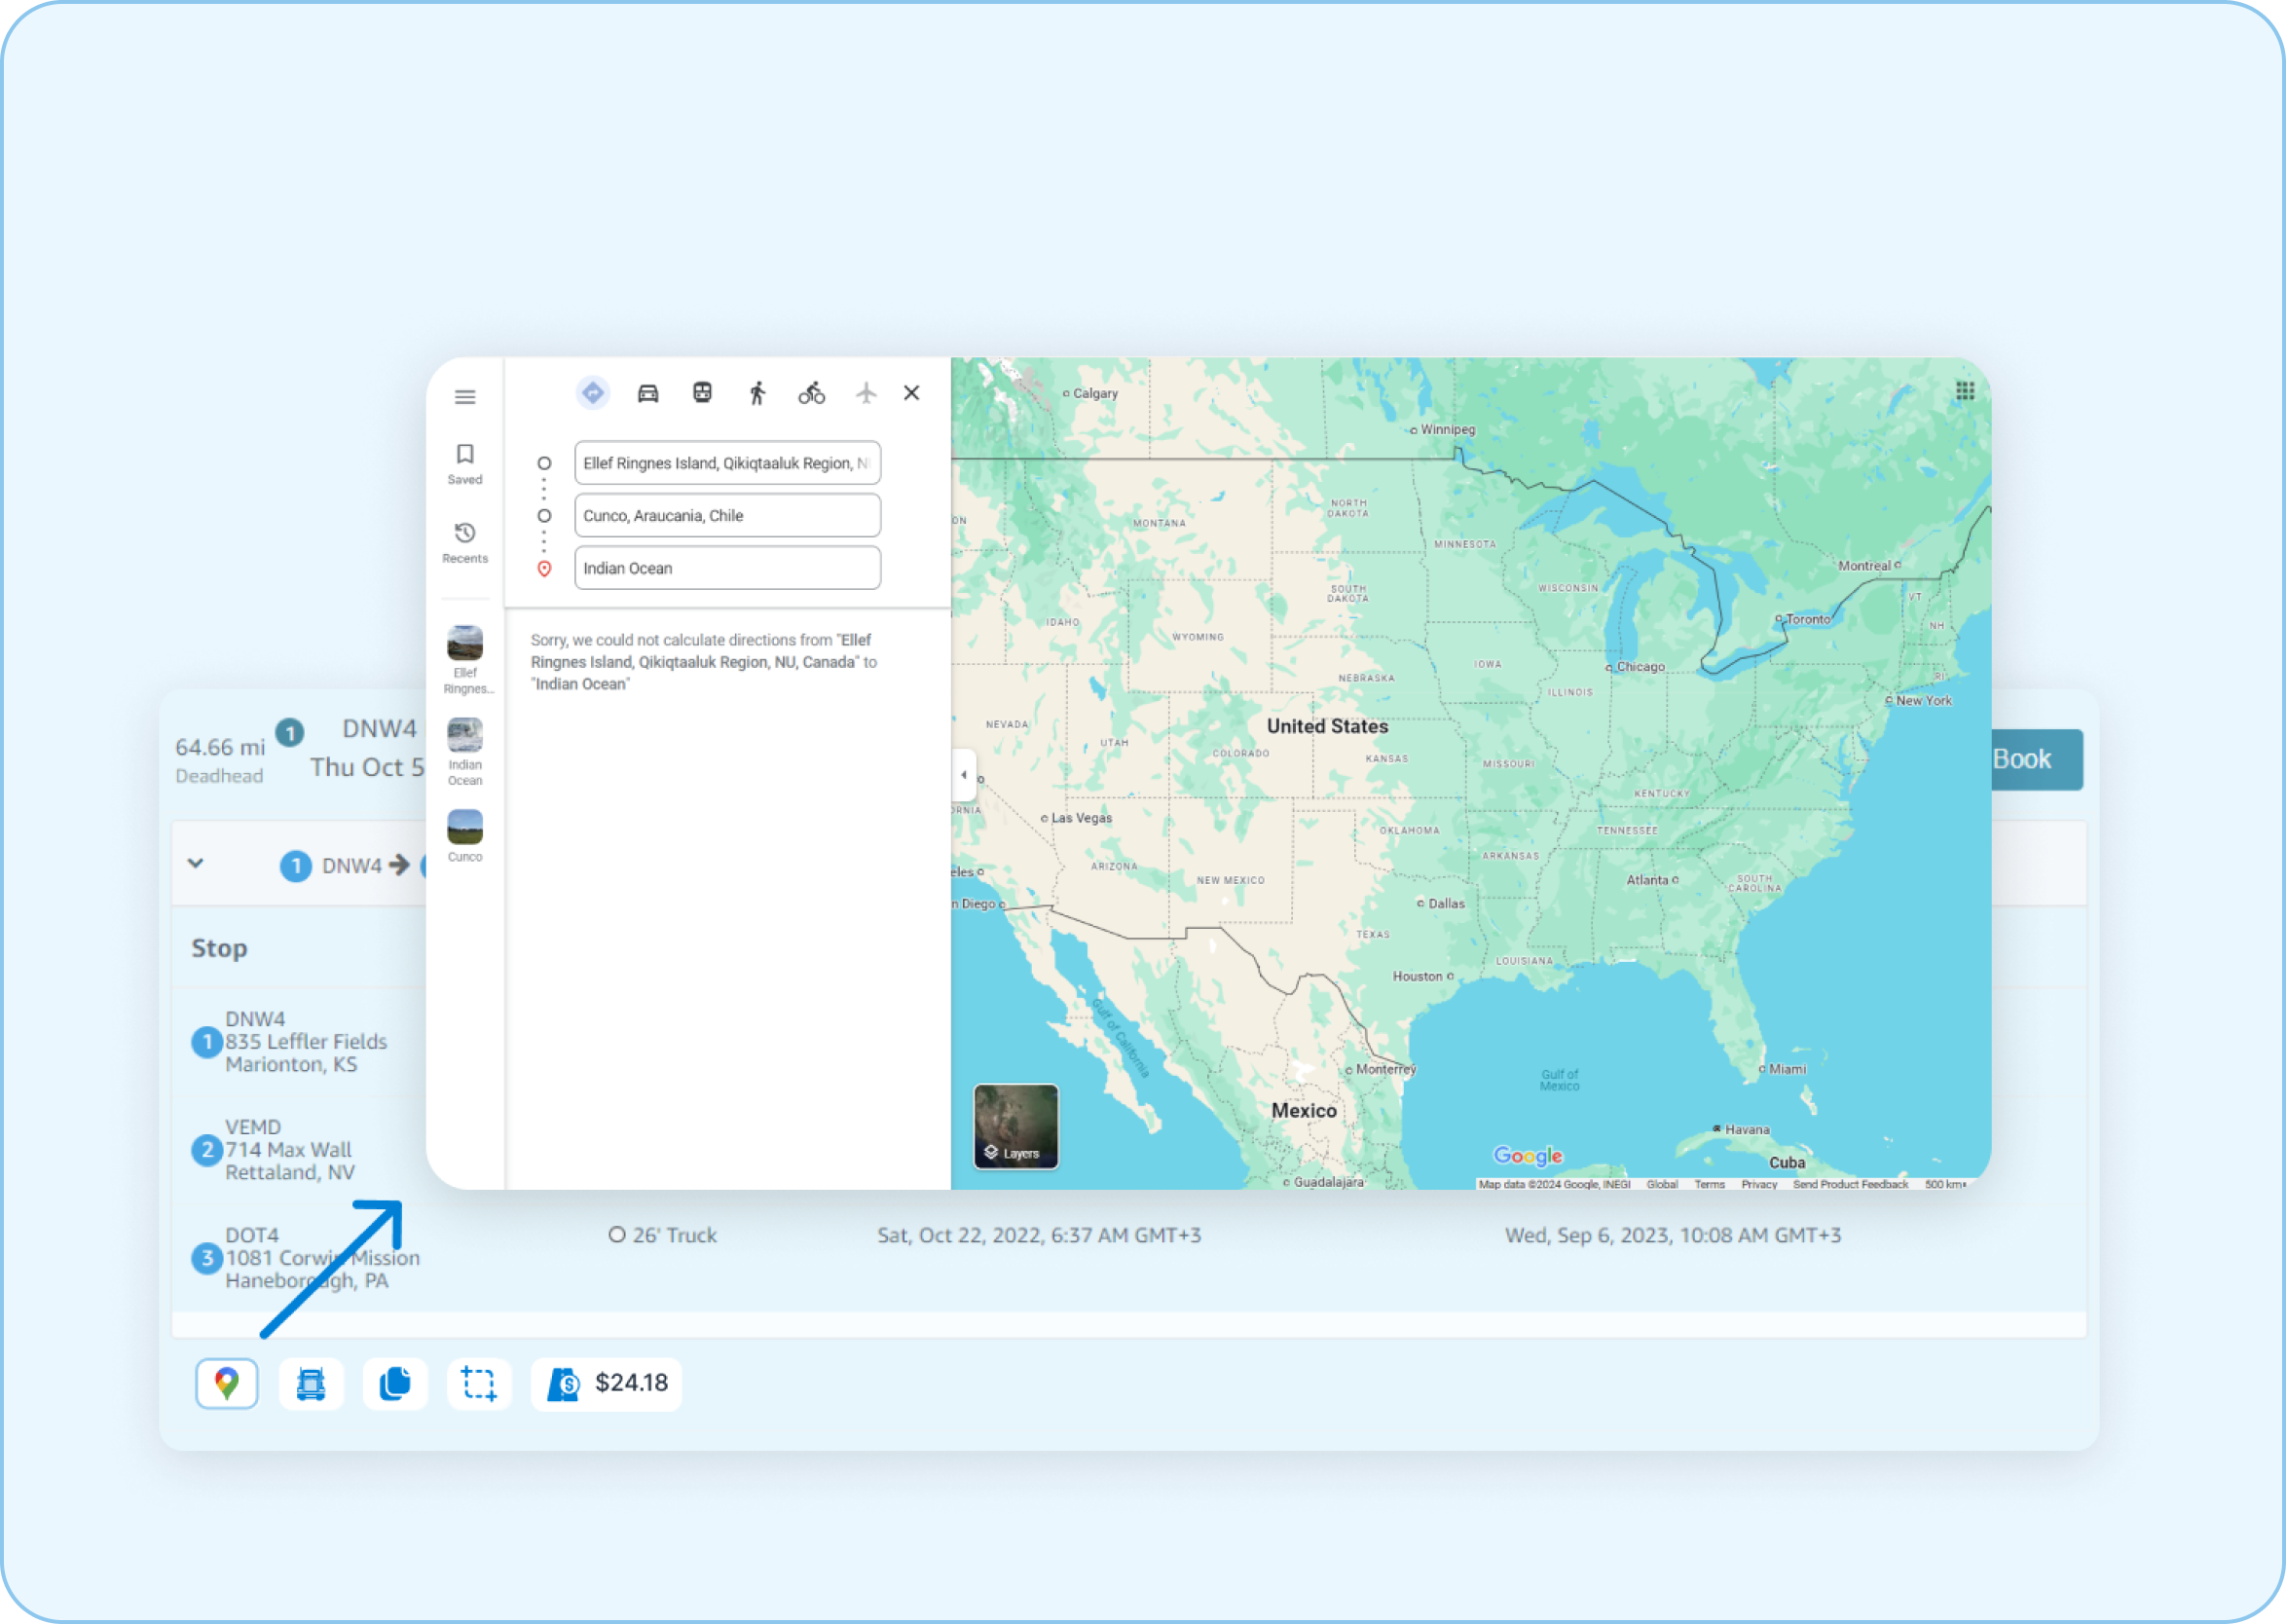Open Recents in maps sidebar
This screenshot has height=1624, width=2286.
465,543
